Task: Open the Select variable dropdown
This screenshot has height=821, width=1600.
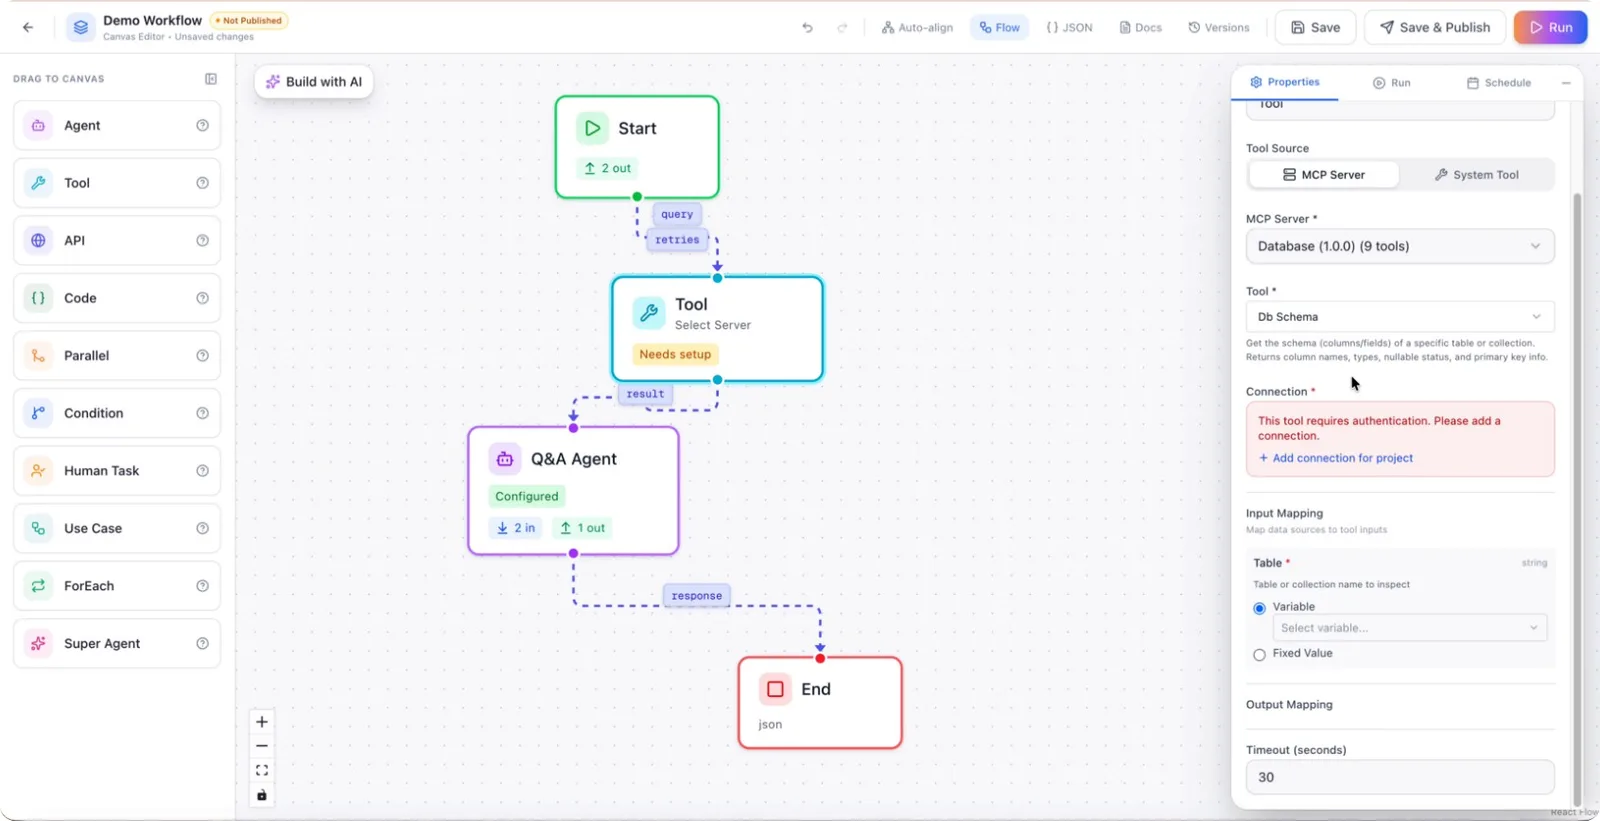Action: [x=1410, y=628]
